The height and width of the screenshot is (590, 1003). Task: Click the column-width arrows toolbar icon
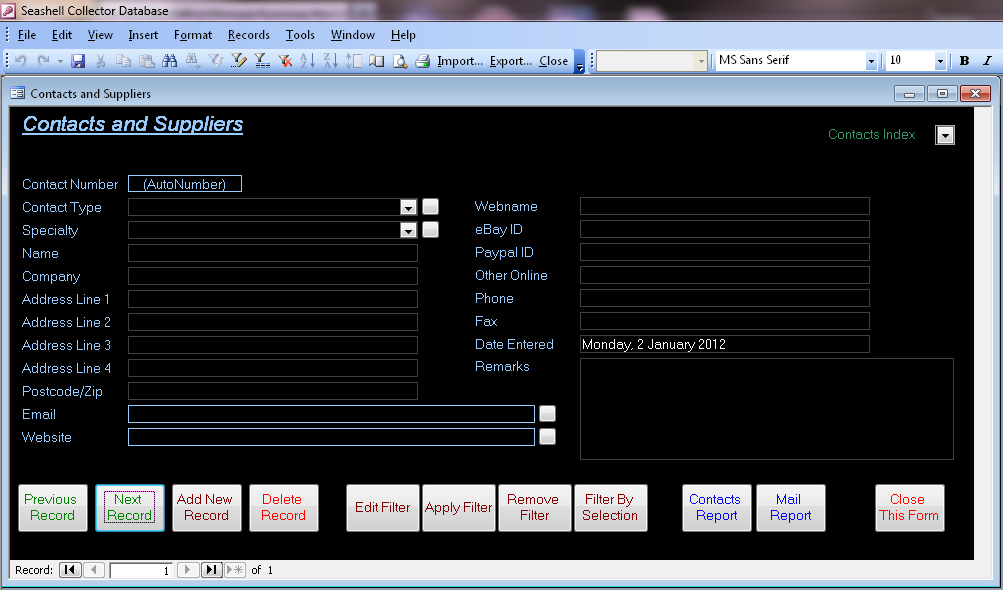[354, 61]
